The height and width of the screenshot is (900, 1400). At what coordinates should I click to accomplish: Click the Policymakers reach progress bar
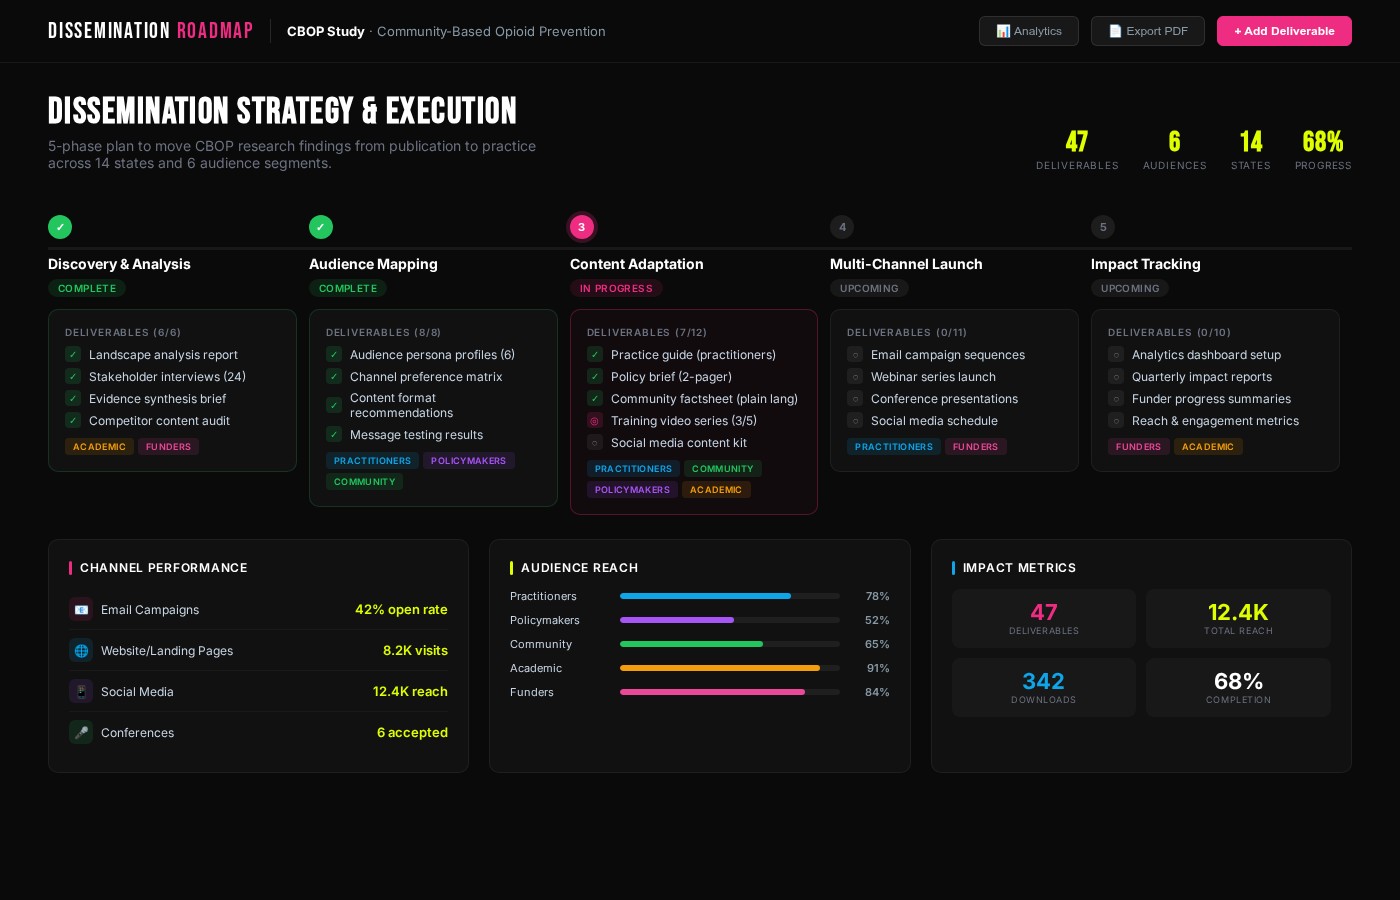click(730, 620)
